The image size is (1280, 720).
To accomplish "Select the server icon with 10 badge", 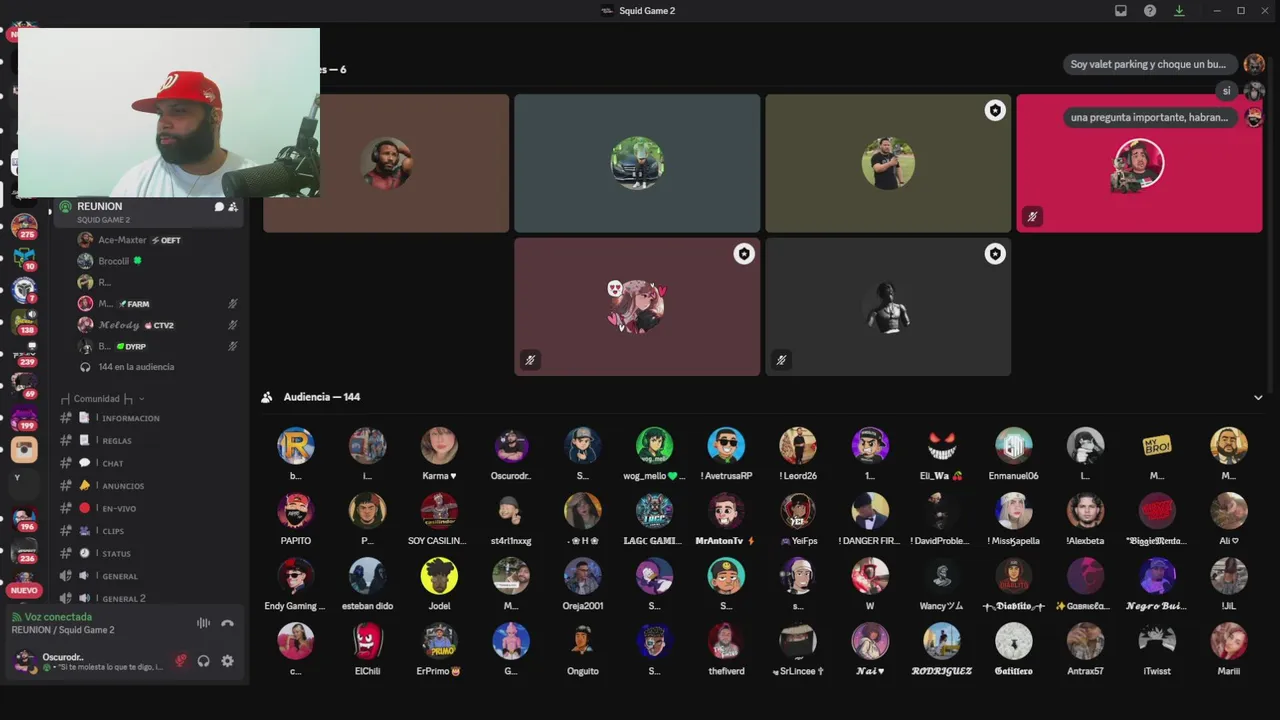I will [24, 258].
